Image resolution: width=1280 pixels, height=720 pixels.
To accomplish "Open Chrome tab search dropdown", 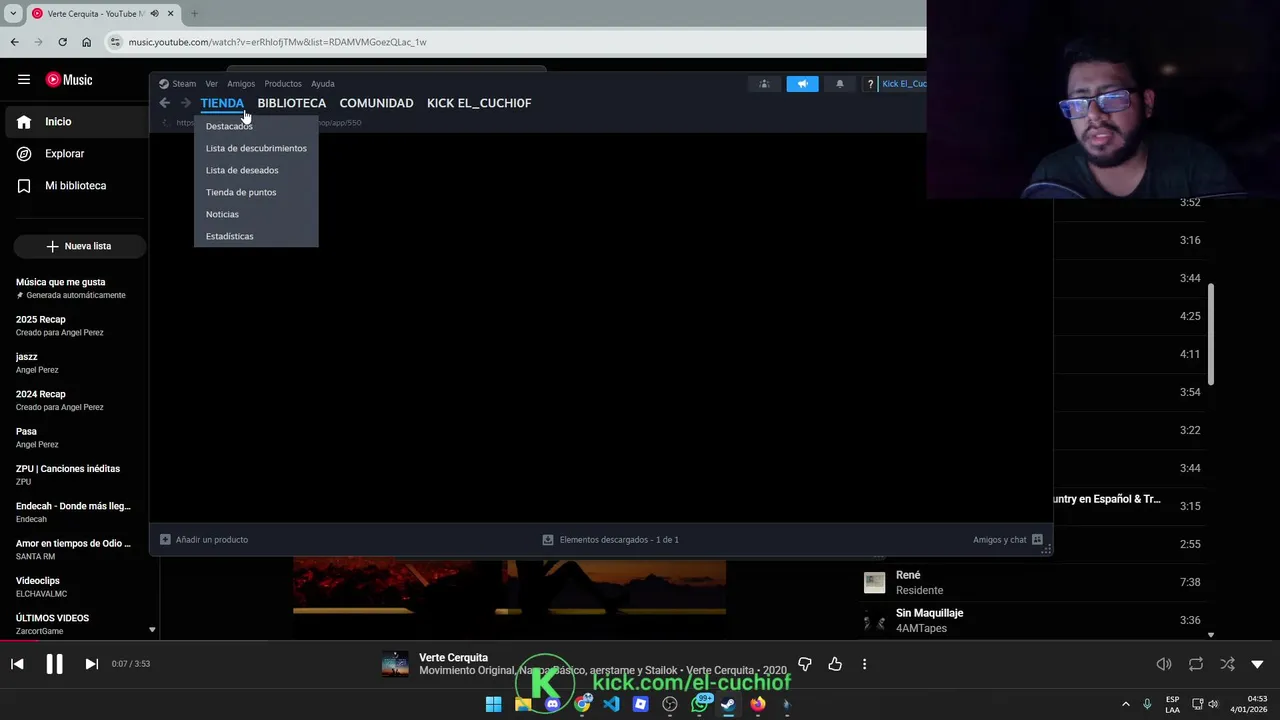I will tap(13, 14).
